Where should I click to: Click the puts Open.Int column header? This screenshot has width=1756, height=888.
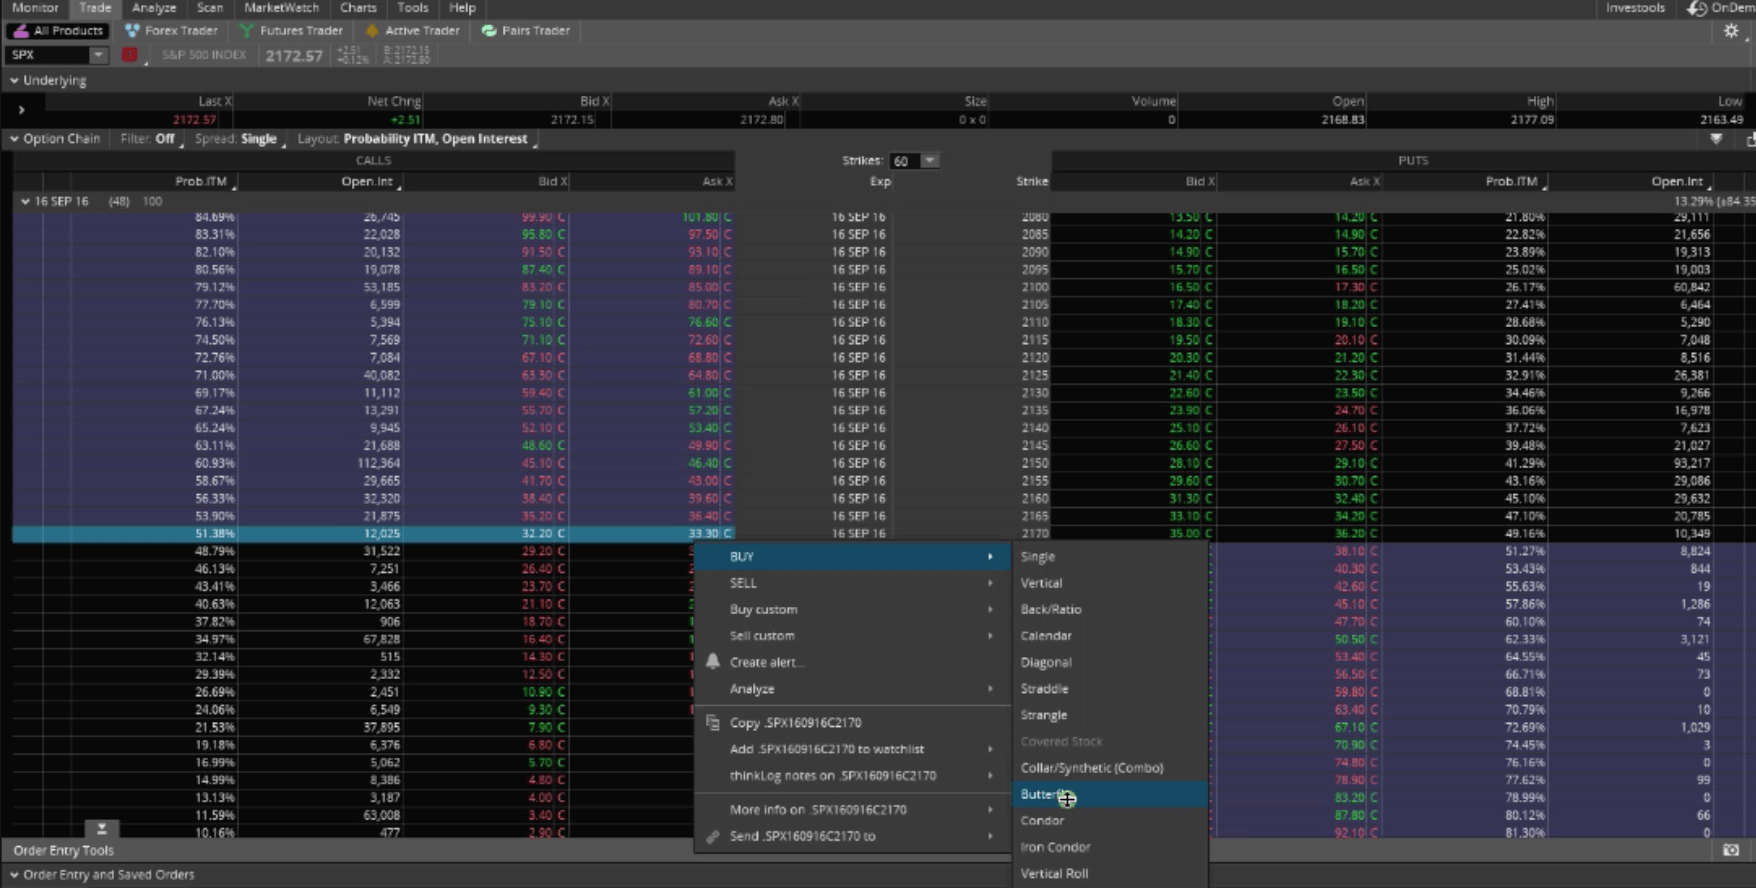(x=1677, y=182)
